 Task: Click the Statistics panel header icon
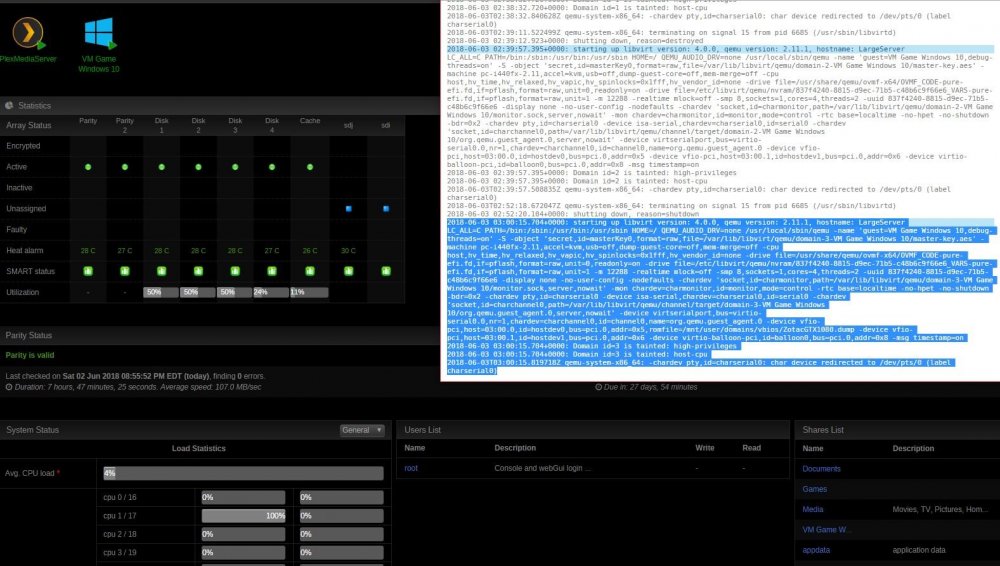pyautogui.click(x=9, y=105)
